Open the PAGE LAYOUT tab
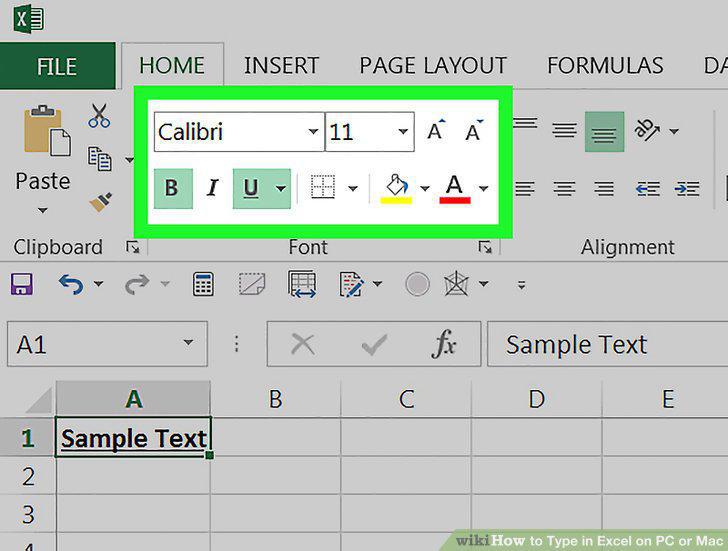 (x=433, y=65)
